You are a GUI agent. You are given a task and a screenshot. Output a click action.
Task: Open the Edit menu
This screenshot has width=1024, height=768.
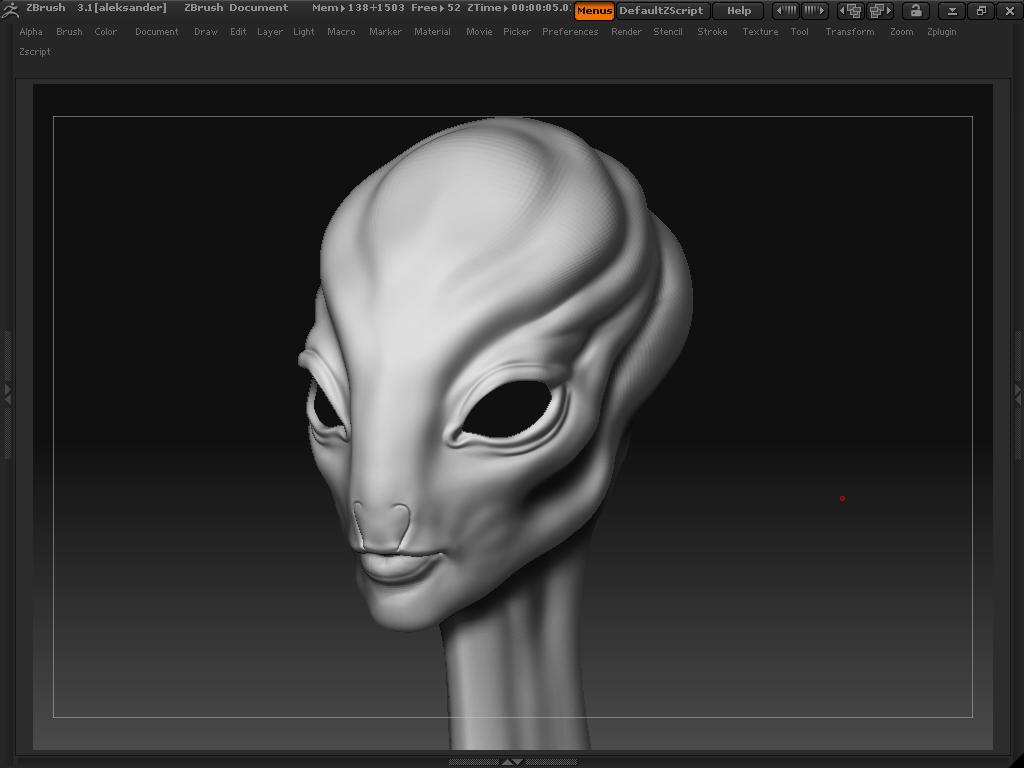point(238,31)
